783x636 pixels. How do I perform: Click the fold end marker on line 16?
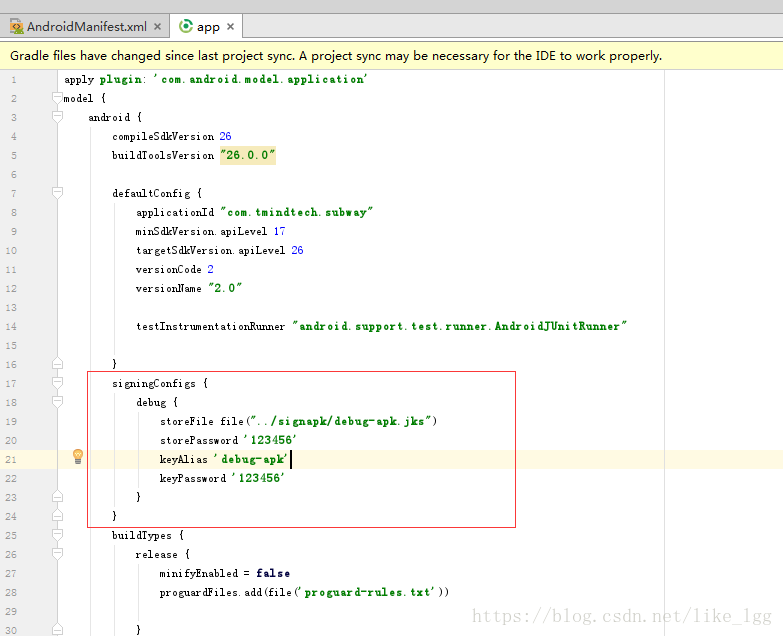tap(57, 363)
